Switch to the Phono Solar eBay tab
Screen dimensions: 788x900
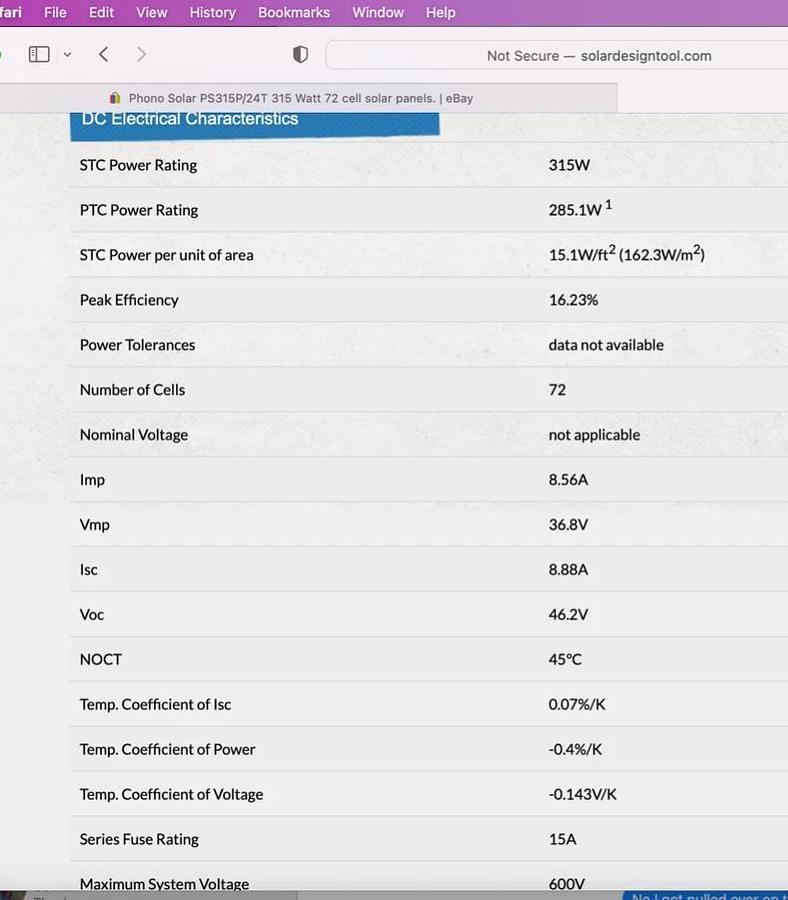pyautogui.click(x=300, y=98)
